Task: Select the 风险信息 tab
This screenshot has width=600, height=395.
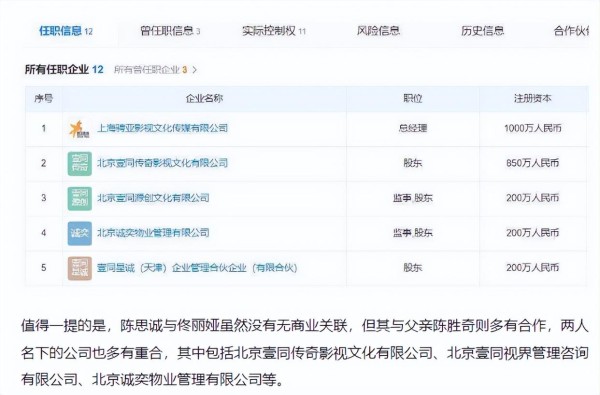Action: point(378,31)
